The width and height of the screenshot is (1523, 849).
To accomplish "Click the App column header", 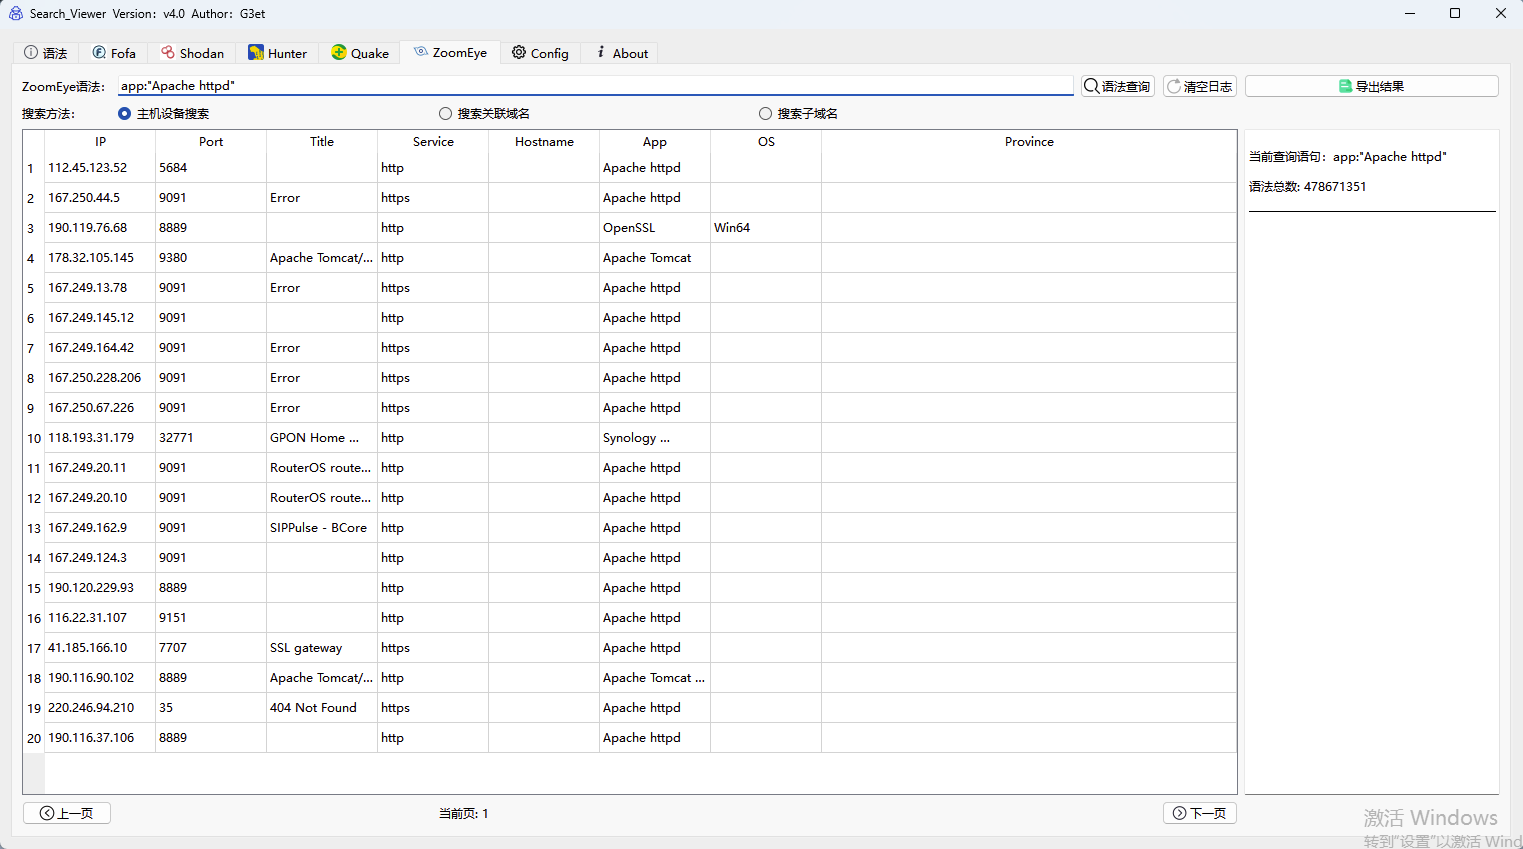I will click(x=655, y=142).
